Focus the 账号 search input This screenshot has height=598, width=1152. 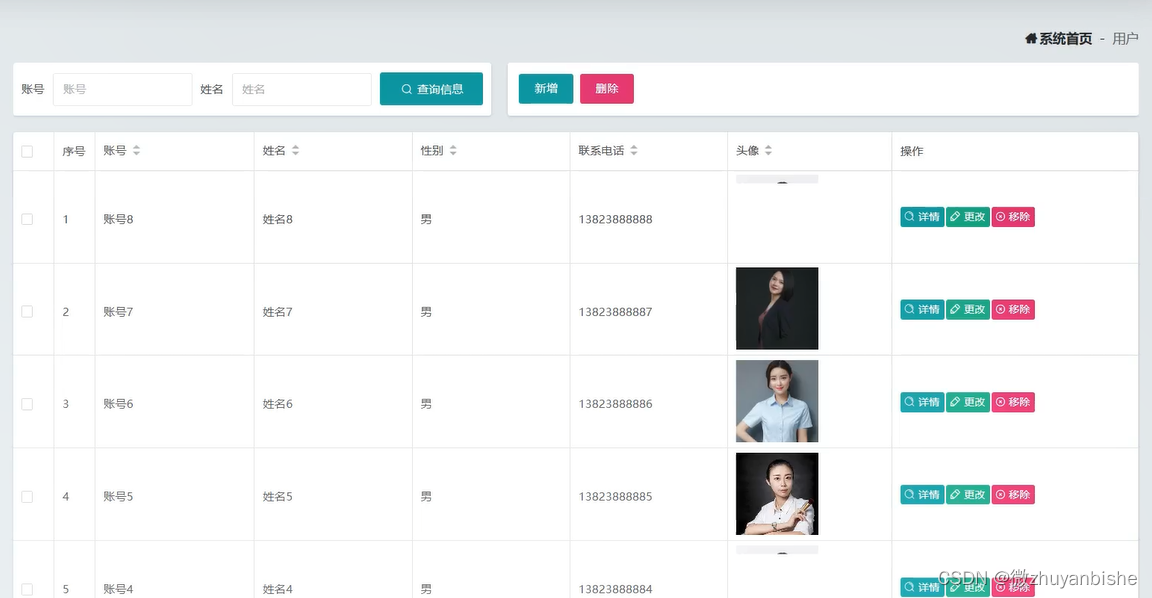(123, 89)
